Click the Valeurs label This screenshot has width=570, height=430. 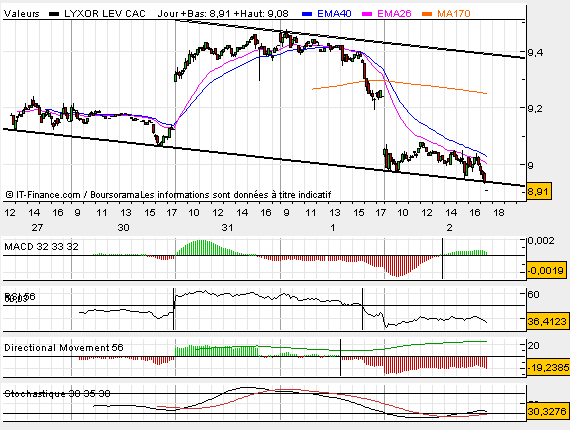(22, 14)
